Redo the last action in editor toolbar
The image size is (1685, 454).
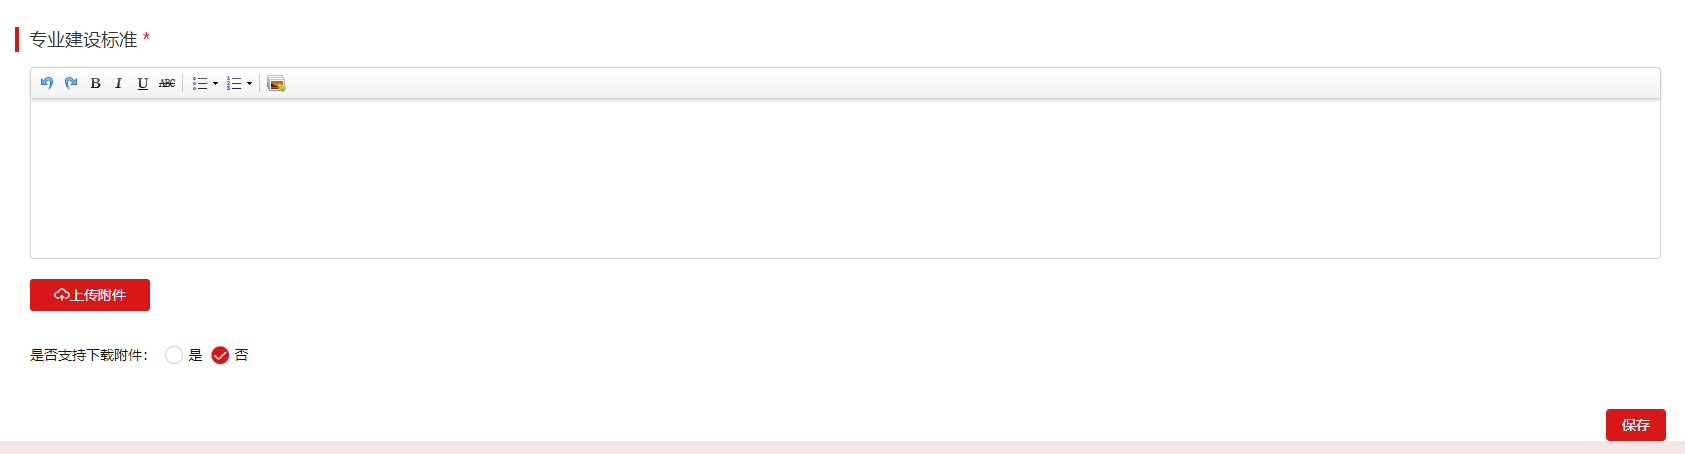[71, 83]
